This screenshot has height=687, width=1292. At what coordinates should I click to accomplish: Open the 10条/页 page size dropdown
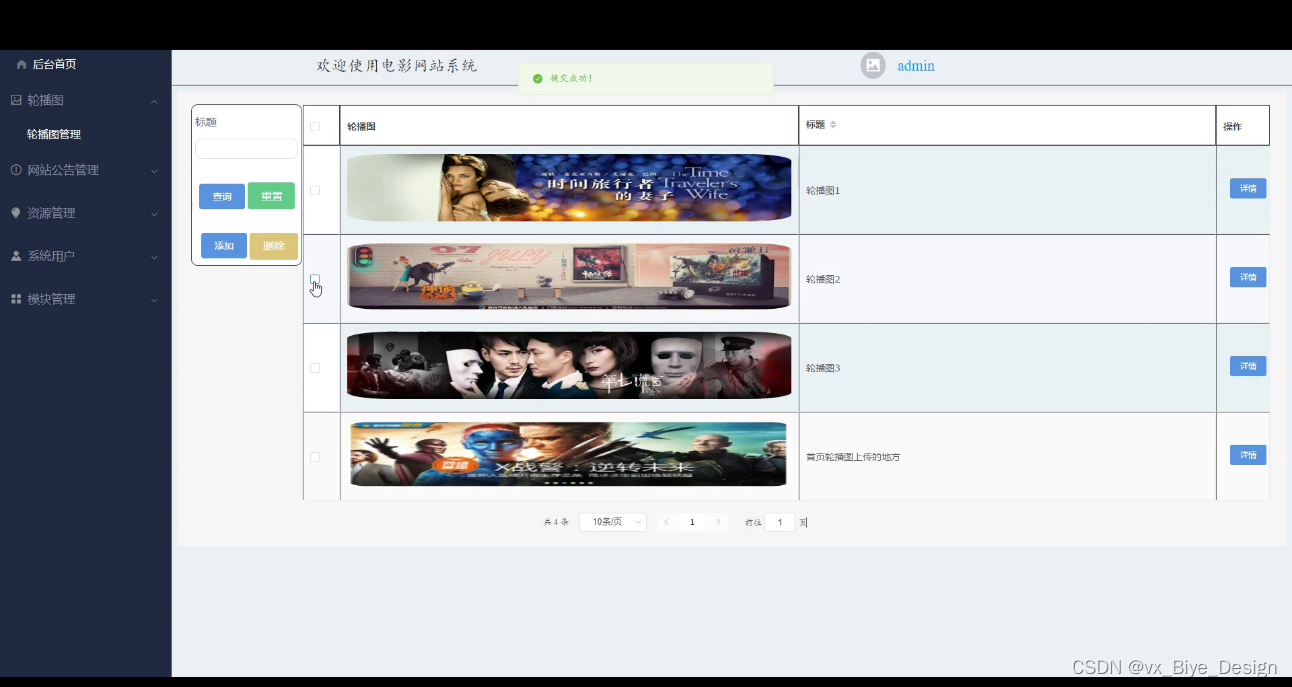click(613, 522)
